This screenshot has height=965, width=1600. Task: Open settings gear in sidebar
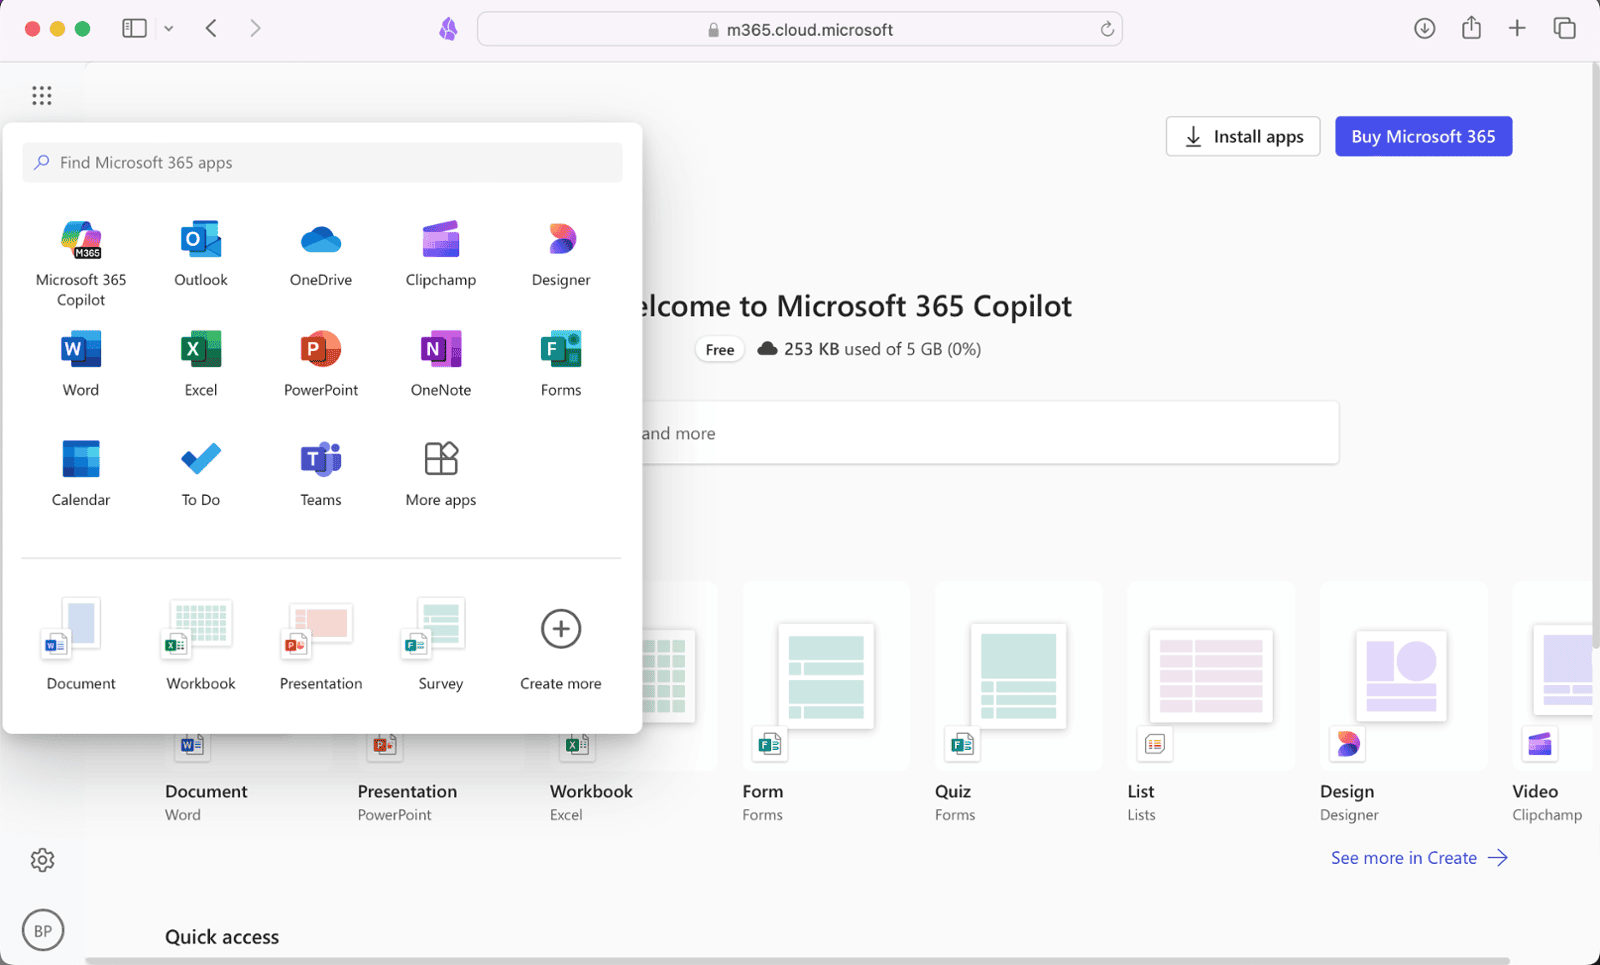pyautogui.click(x=42, y=860)
